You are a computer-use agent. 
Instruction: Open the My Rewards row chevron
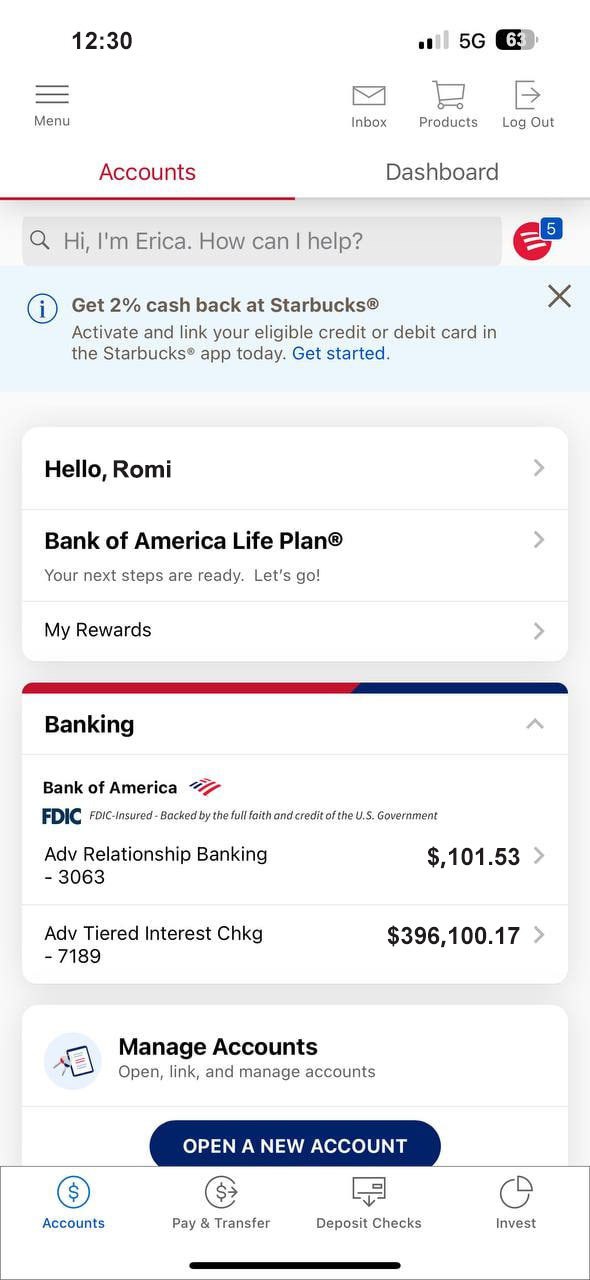click(539, 630)
